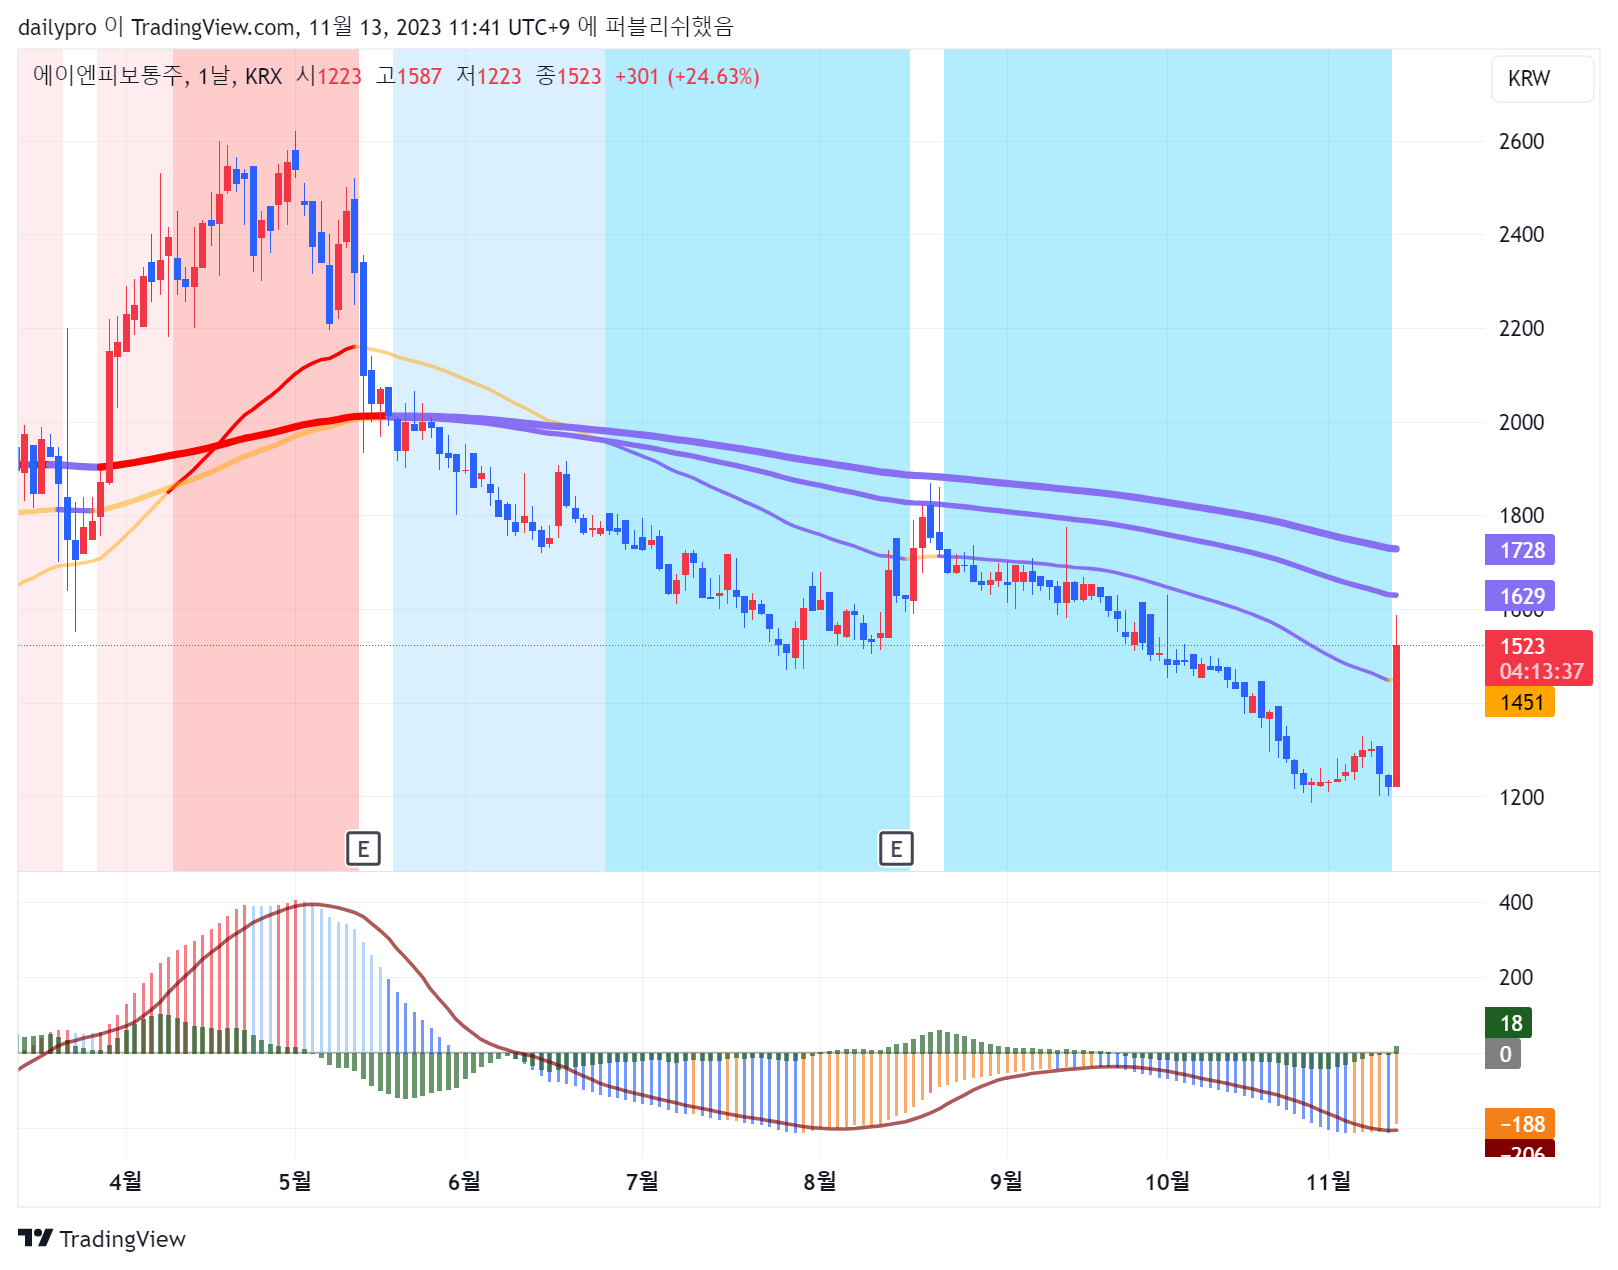Click the 400 indicator axis label
Viewport: 1618px width, 1270px height.
[x=1516, y=903]
